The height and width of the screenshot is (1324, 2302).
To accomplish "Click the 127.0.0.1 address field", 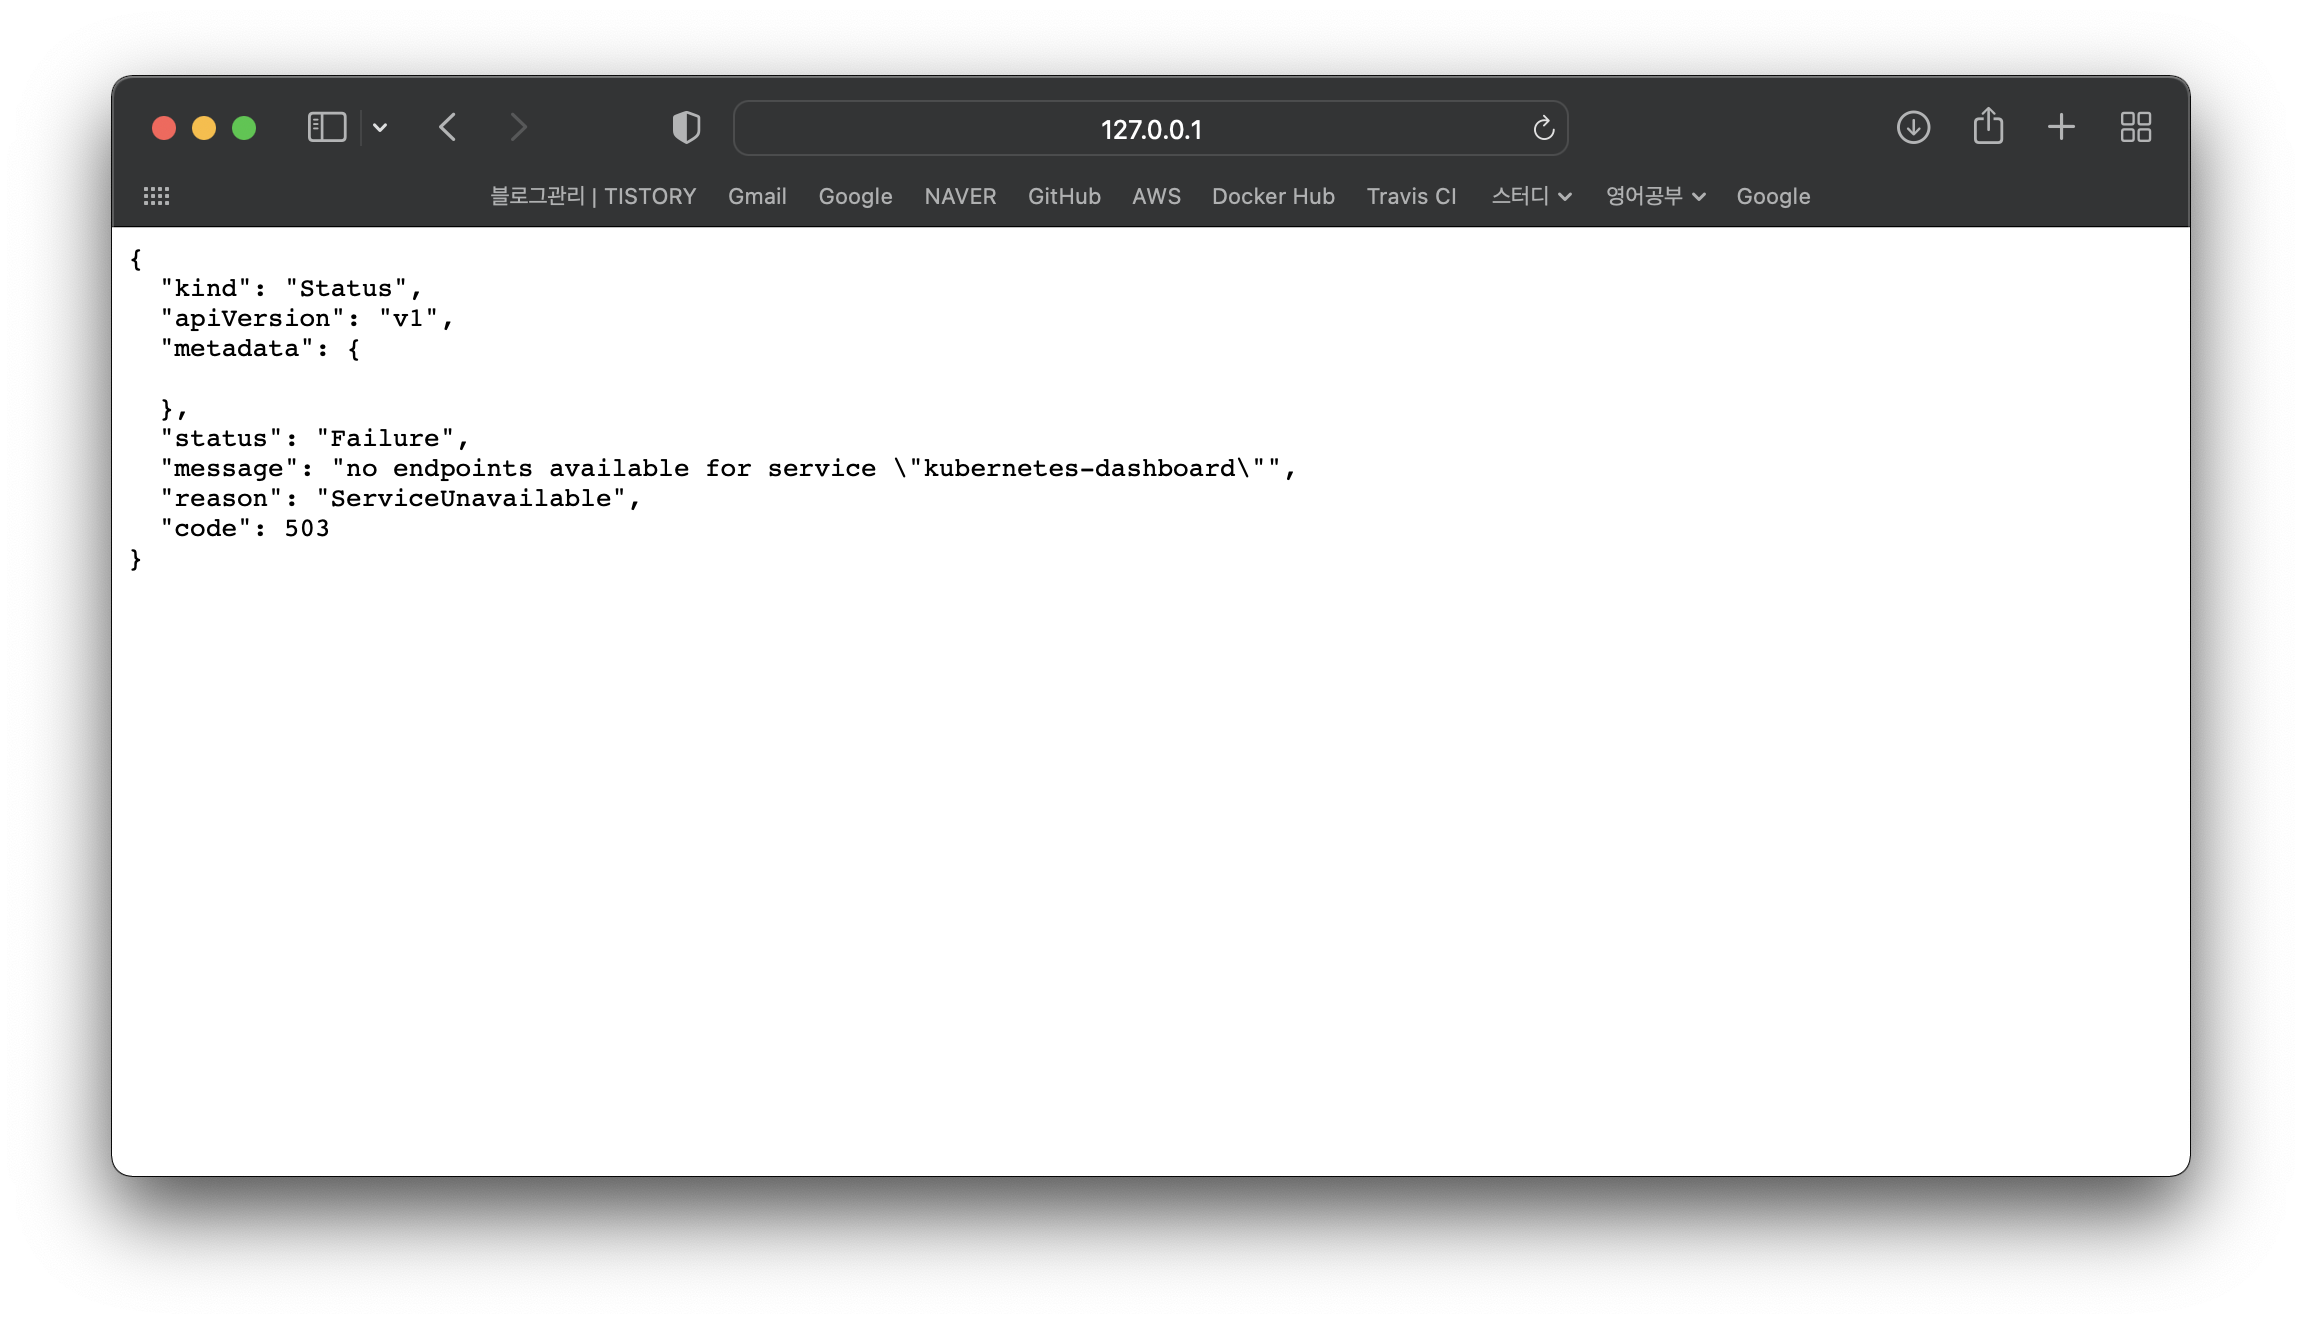I will coord(1150,129).
